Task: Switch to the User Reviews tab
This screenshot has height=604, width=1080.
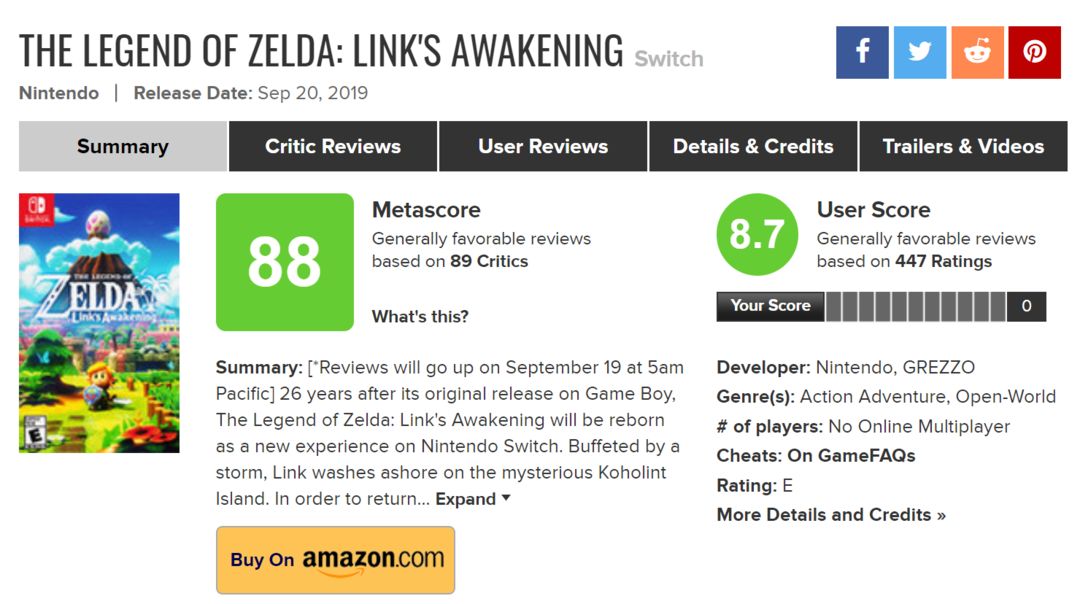Action: [x=543, y=146]
